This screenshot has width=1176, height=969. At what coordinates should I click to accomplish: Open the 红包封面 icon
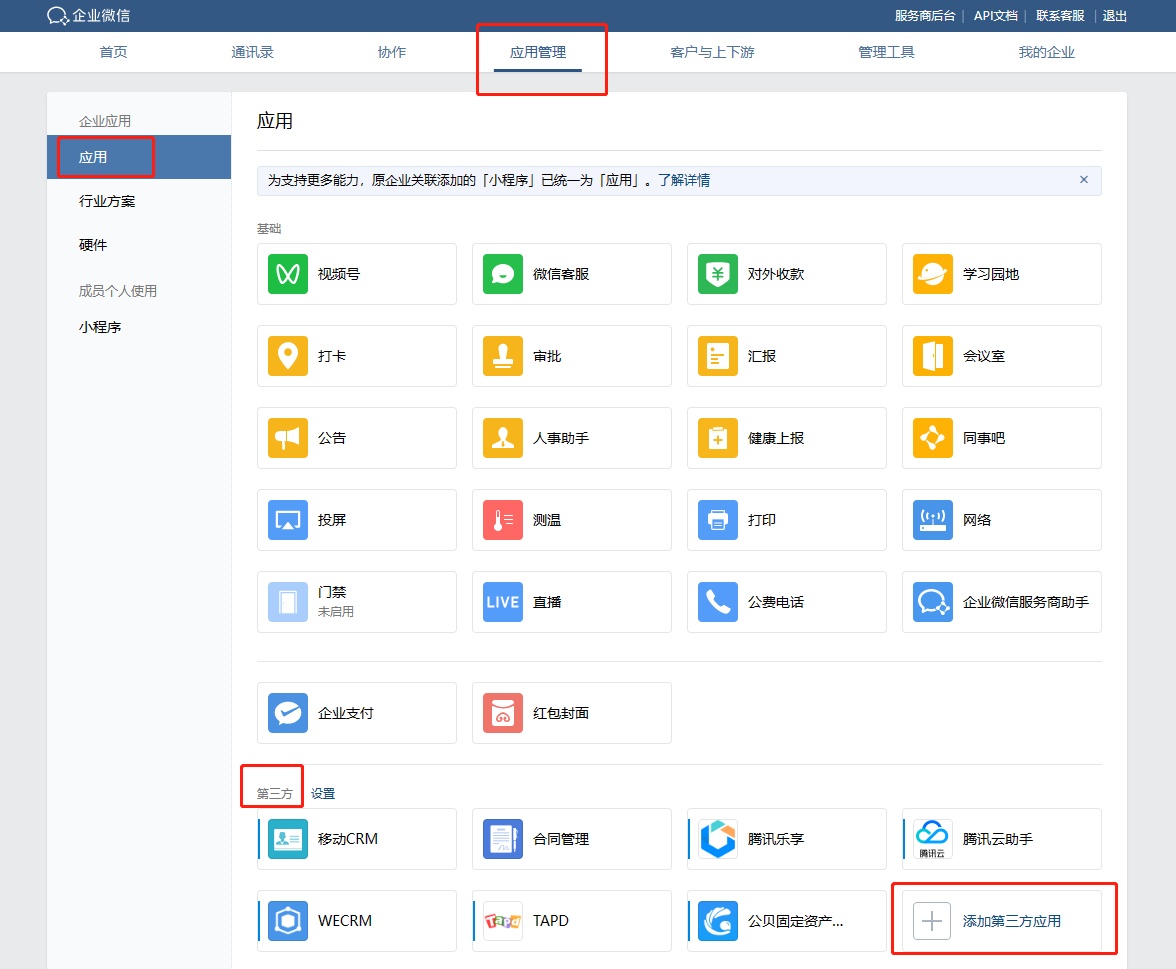502,712
